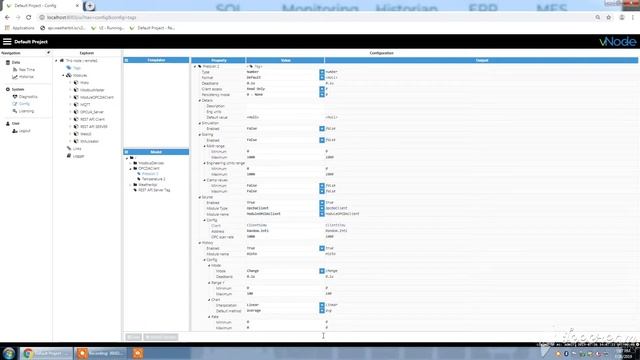This screenshot has height=360, width=640.
Task: Open the Source Module Type dropdown button
Action: click(x=322, y=208)
